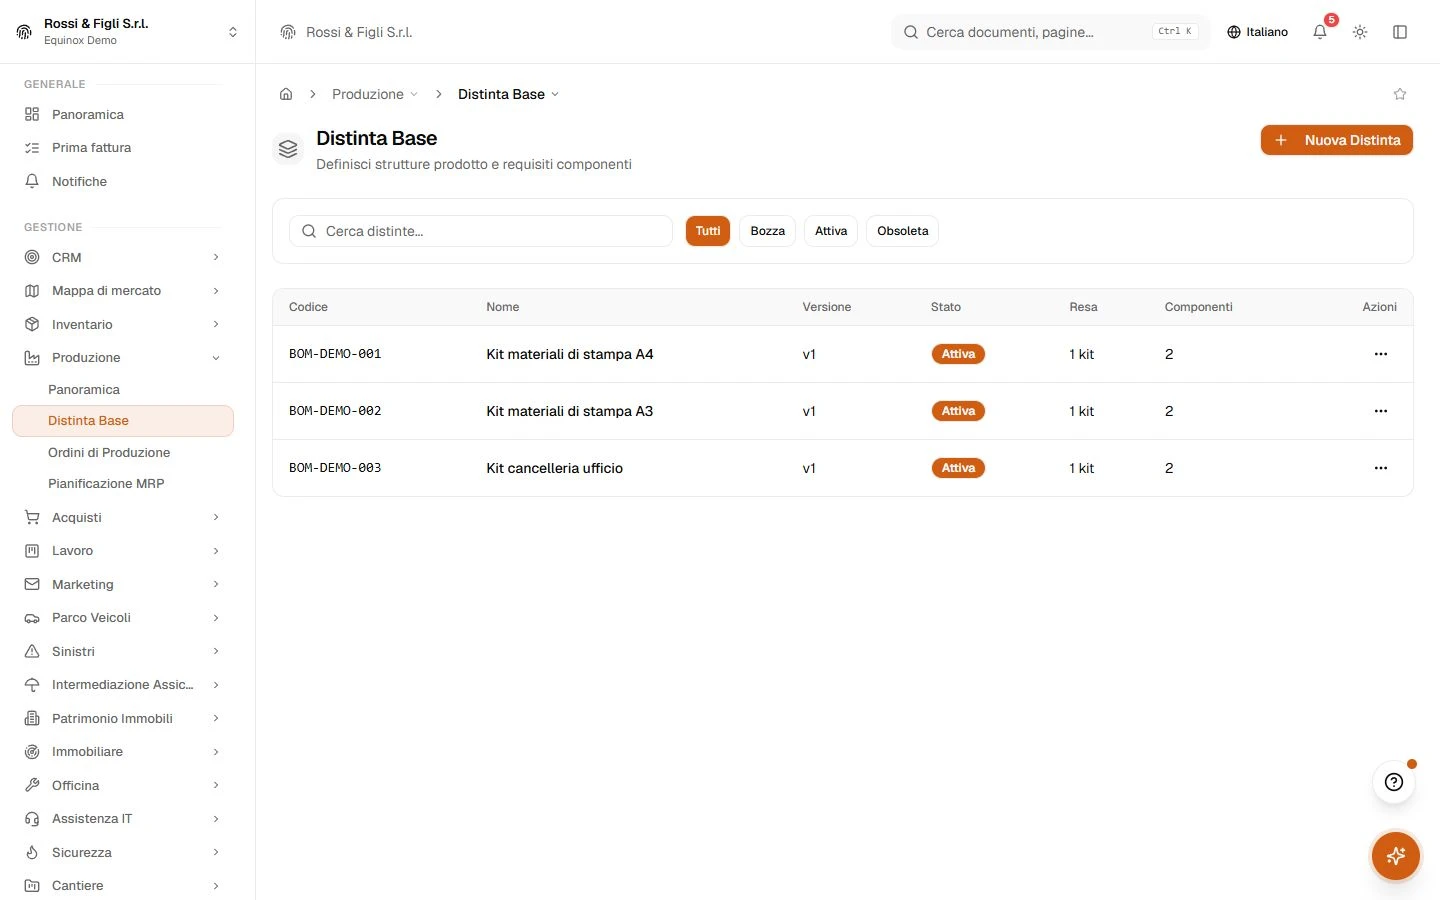Open the Rossi & Figli company switcher
1440x900 pixels.
[127, 32]
